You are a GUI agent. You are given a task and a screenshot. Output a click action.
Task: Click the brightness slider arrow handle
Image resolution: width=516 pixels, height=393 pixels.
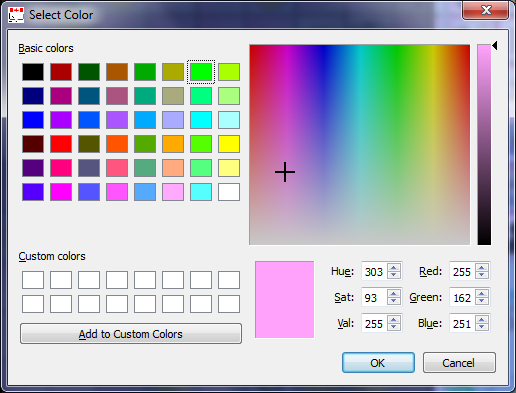(x=495, y=46)
